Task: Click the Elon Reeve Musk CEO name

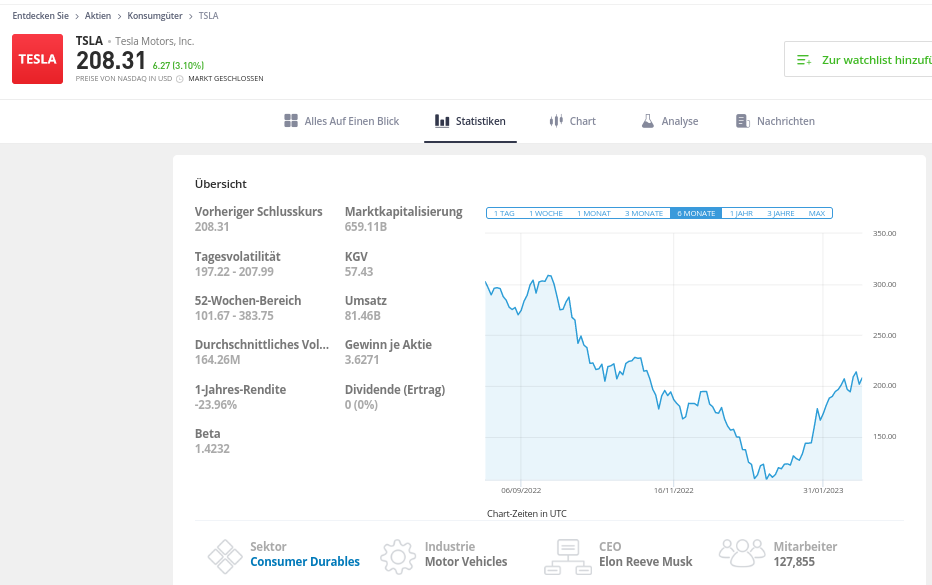Action: pos(646,562)
